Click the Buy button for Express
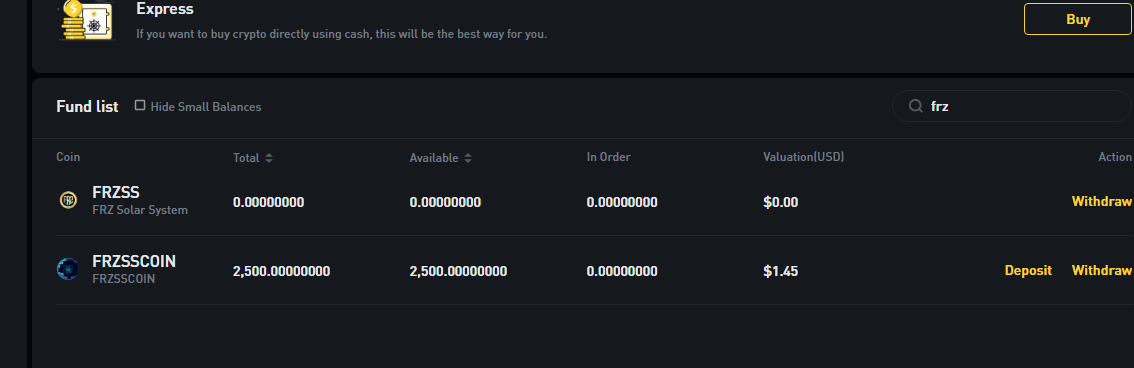Screen dimensions: 1134x368 pos(1078,20)
